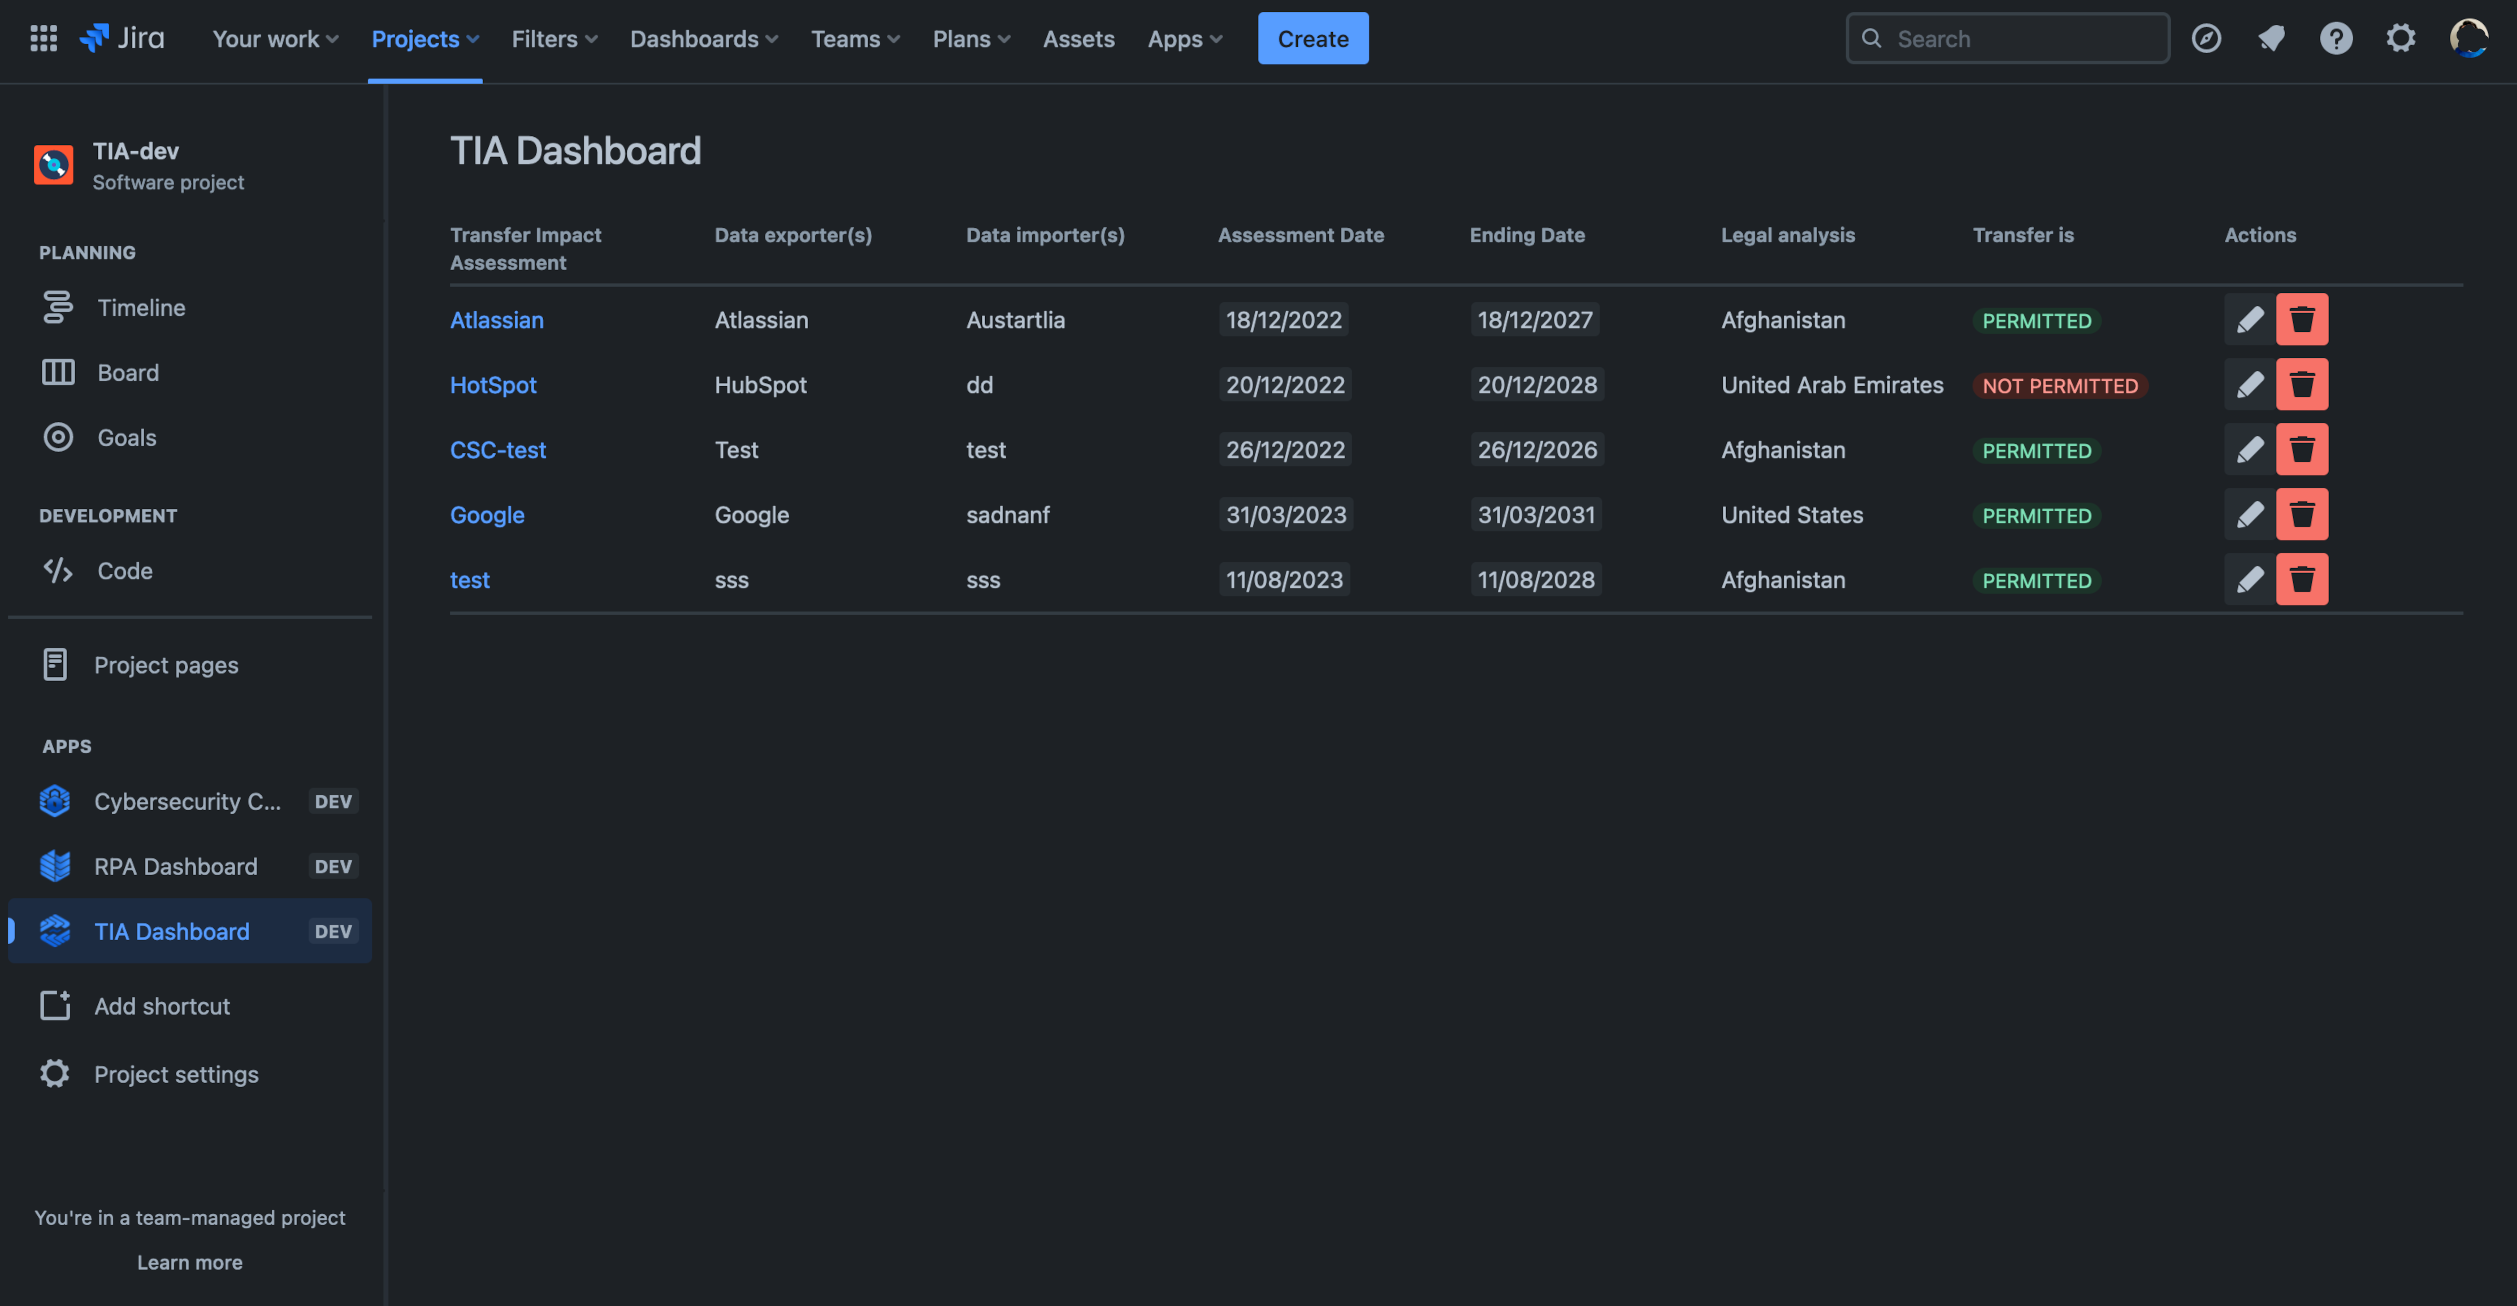
Task: Expand the Apps dropdown
Action: pyautogui.click(x=1185, y=38)
